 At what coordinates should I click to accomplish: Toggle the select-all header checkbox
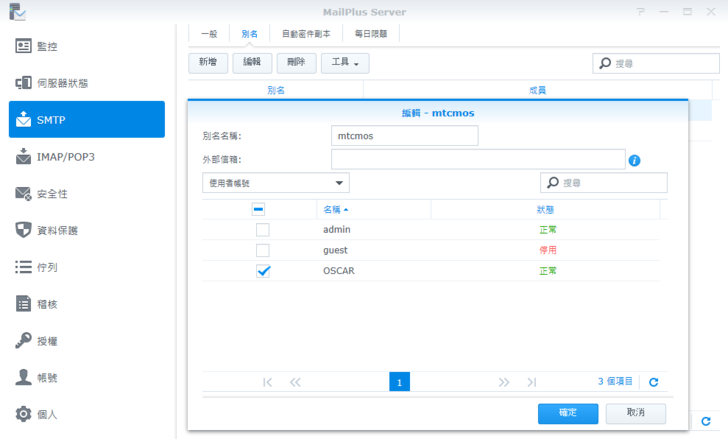pos(258,210)
